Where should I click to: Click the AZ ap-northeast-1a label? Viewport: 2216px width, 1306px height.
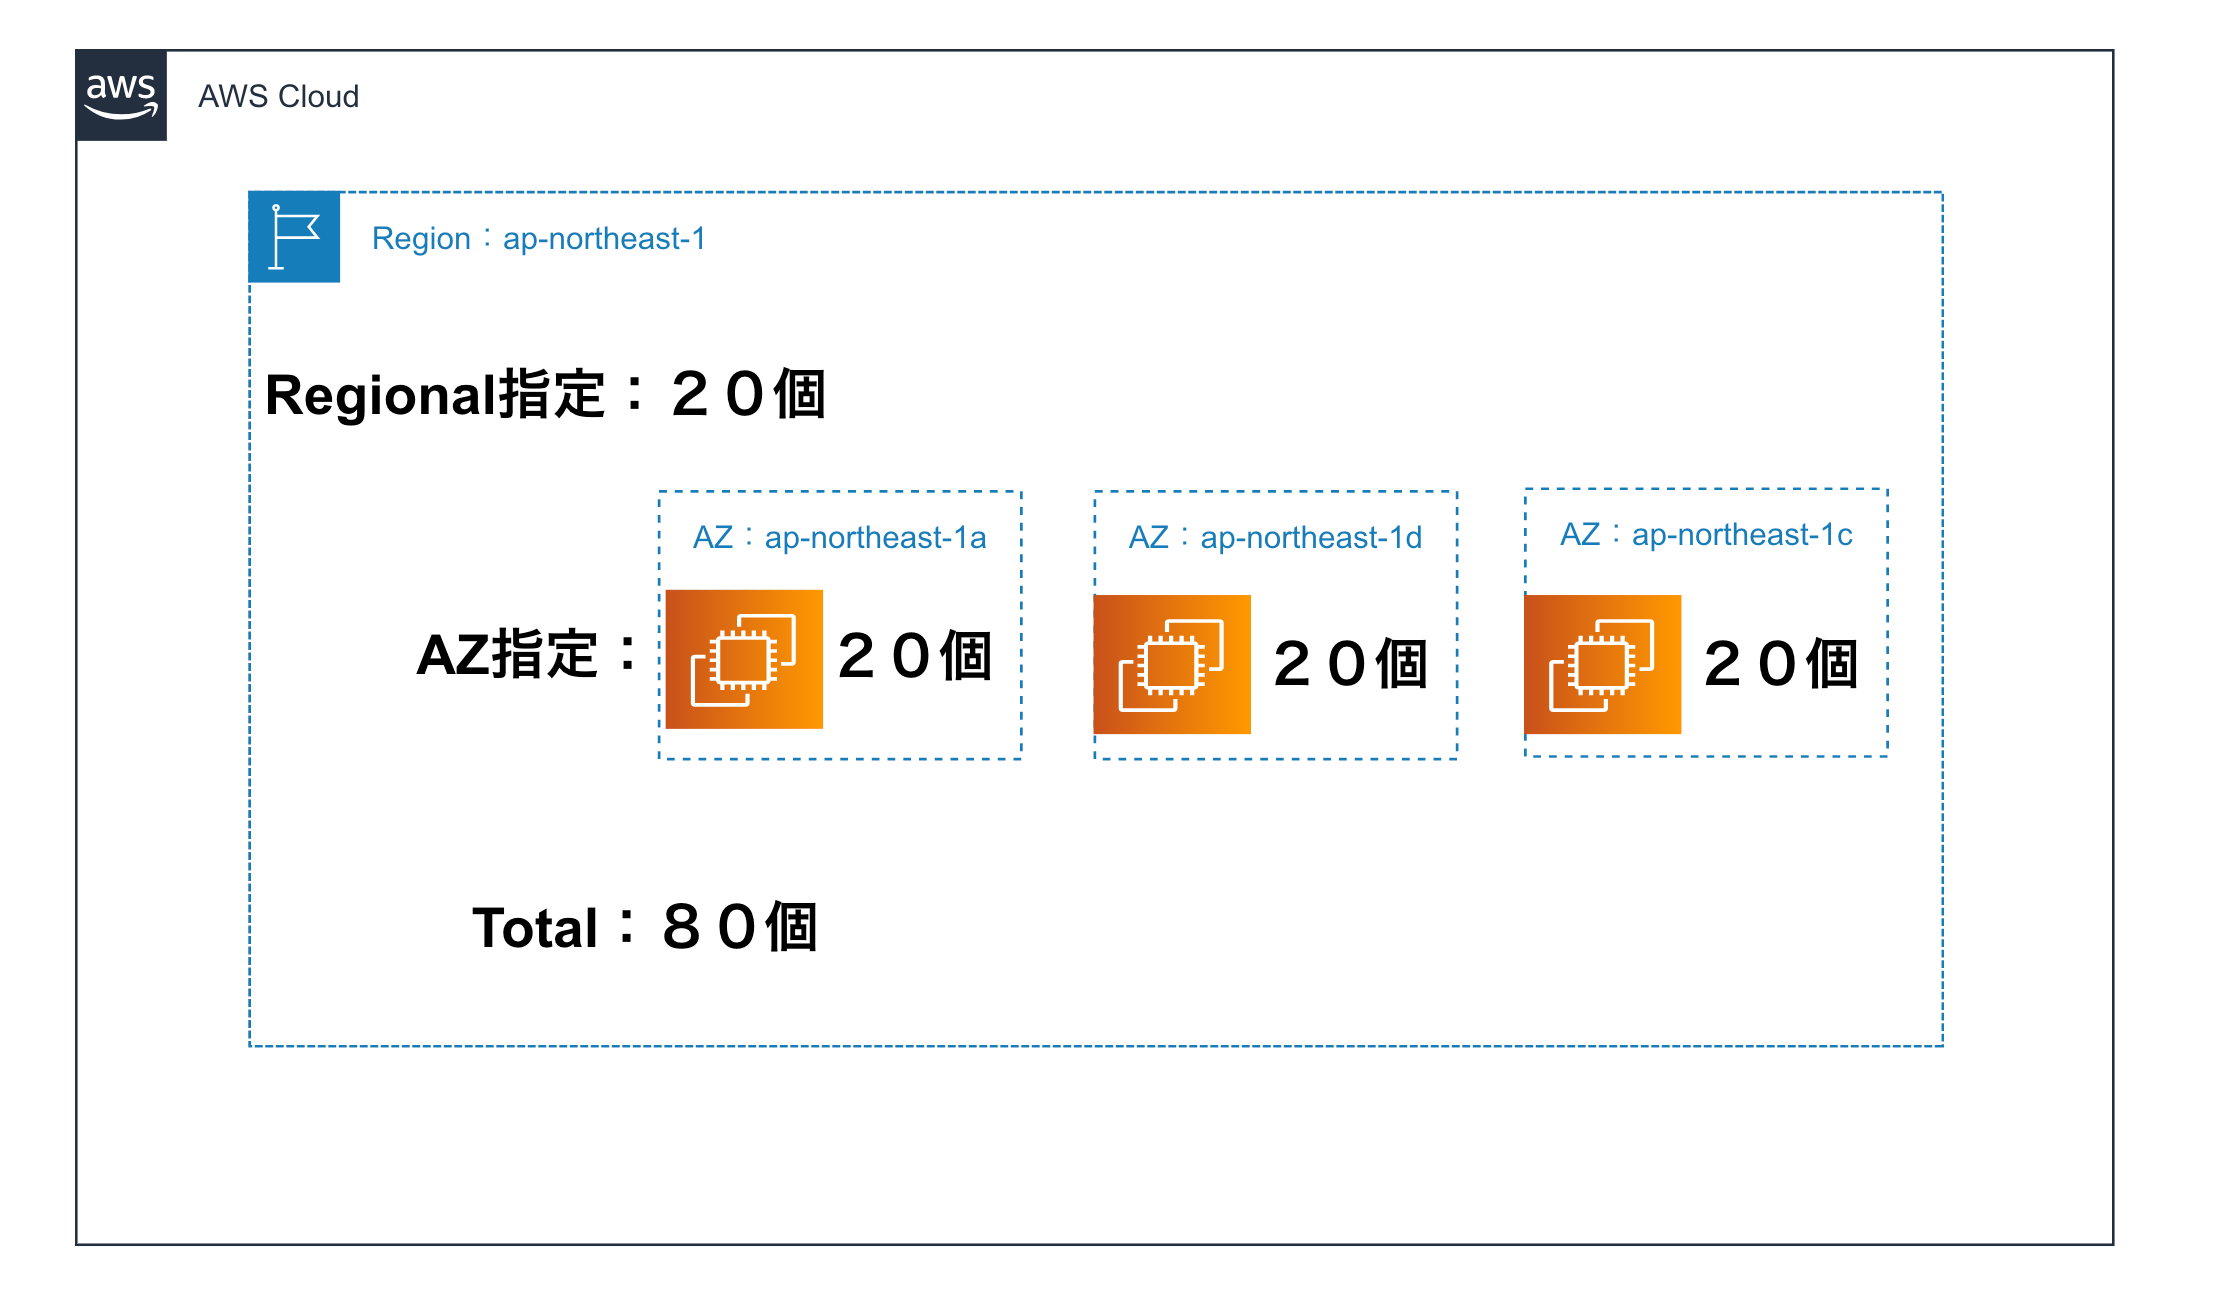point(839,538)
